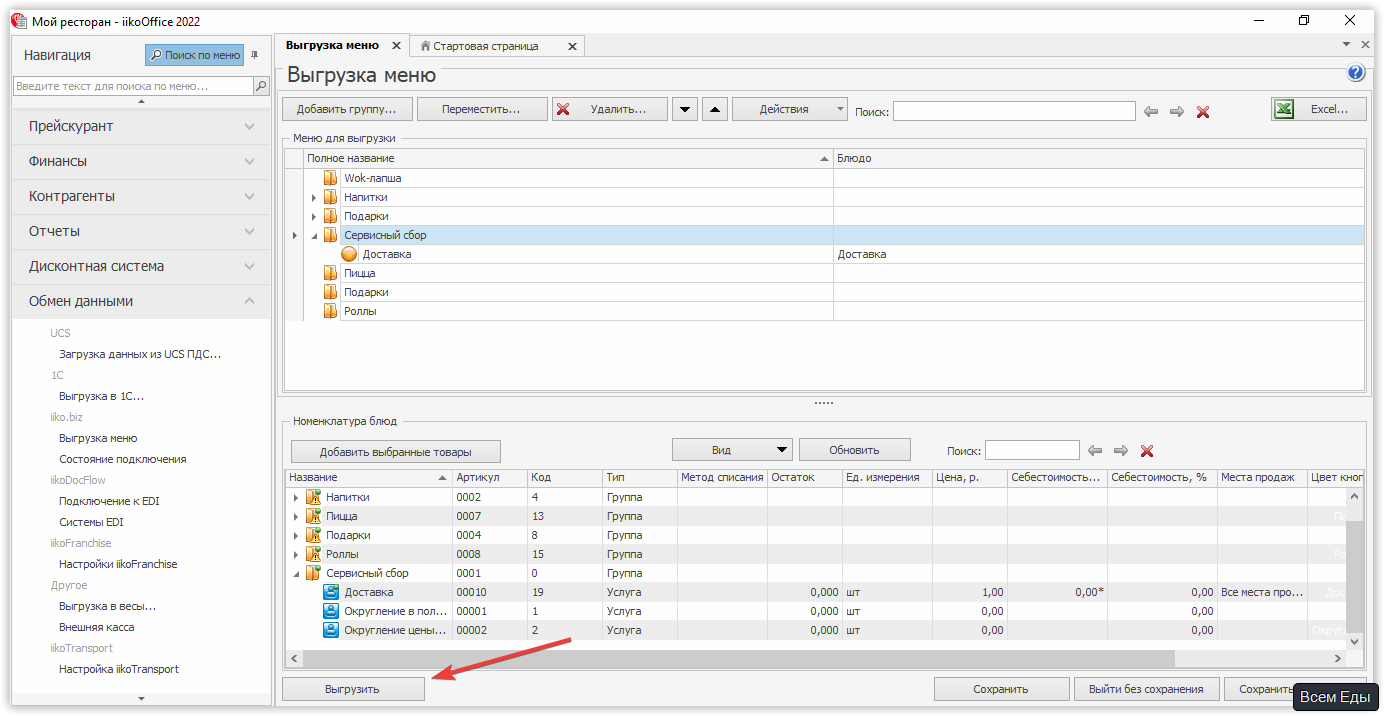This screenshot has height=716, width=1384.
Task: Move selected menu item down arrow
Action: click(685, 109)
